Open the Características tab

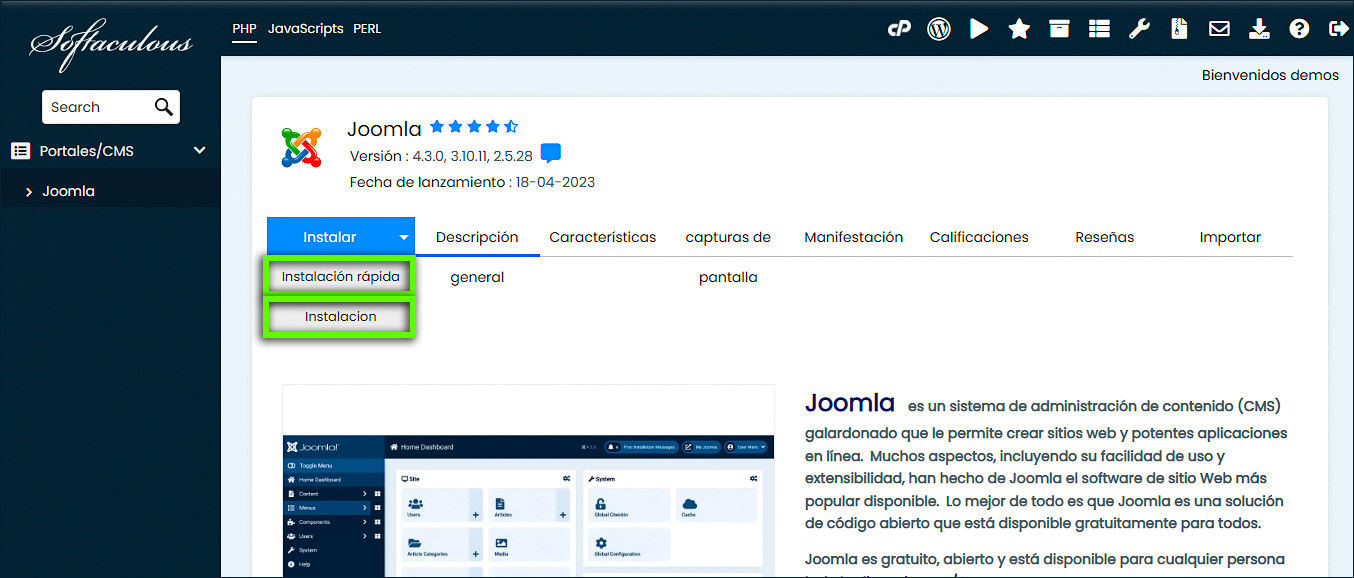coord(602,237)
